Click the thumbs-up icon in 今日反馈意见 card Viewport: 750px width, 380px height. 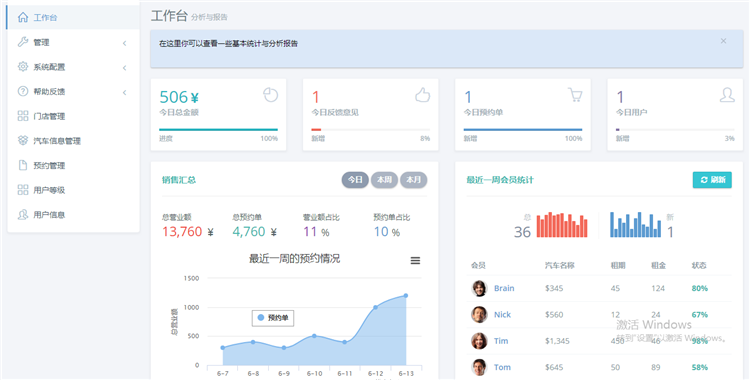pos(422,95)
